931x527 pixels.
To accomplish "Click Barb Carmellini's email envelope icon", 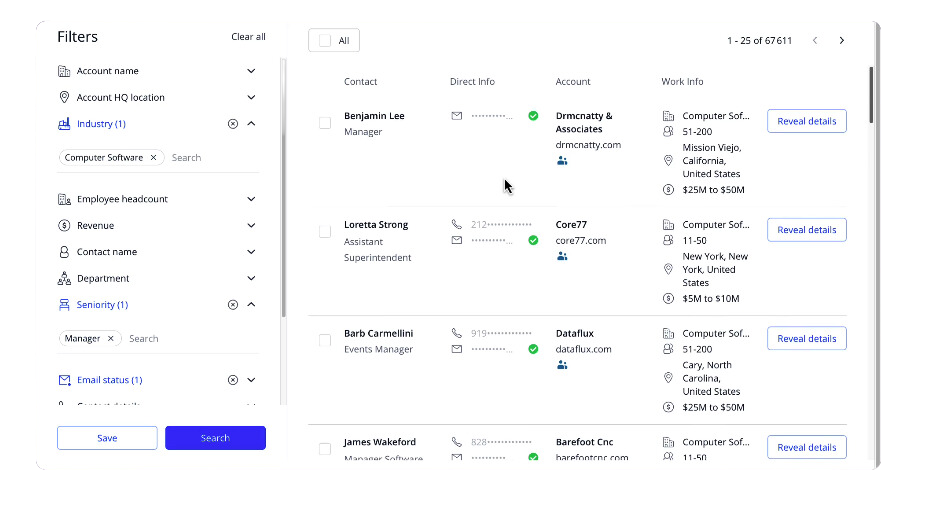I will [457, 350].
